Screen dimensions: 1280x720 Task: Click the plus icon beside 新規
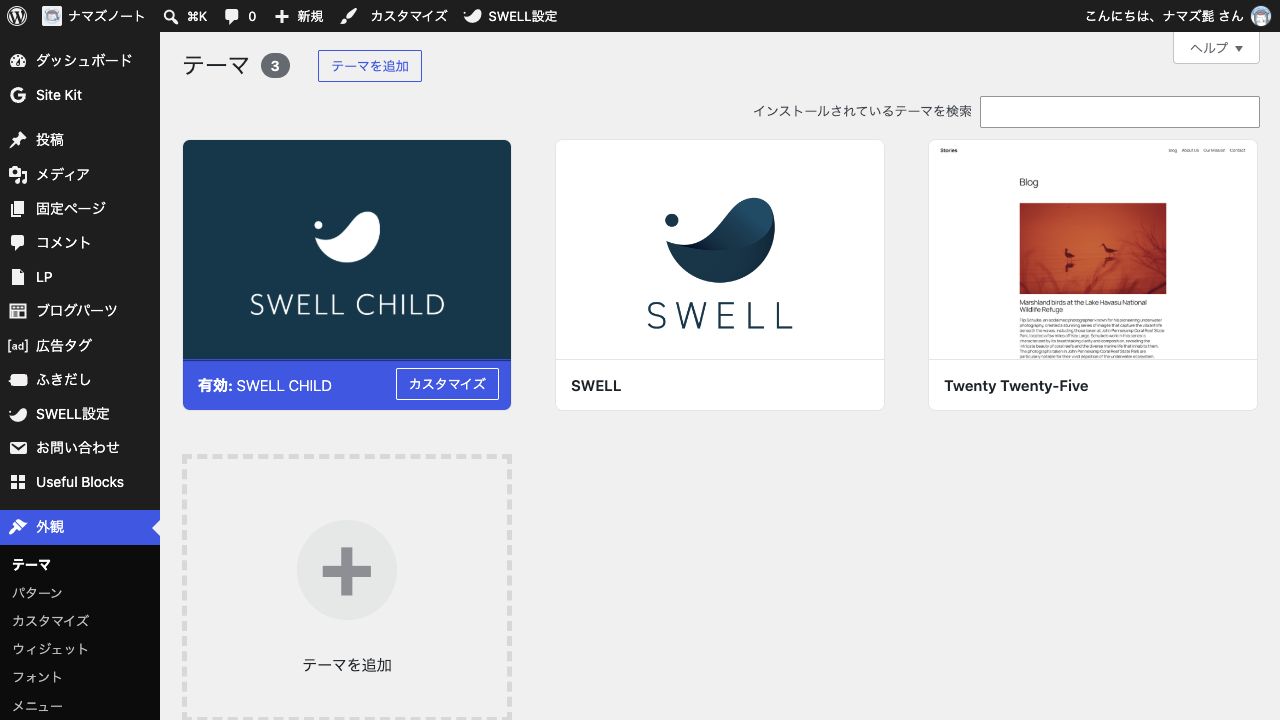click(x=282, y=17)
